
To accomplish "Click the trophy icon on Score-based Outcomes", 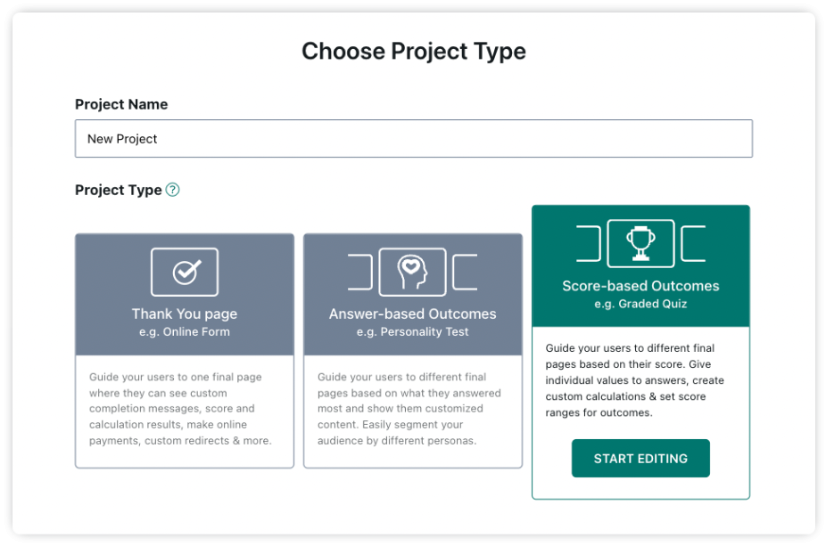I will [x=641, y=243].
